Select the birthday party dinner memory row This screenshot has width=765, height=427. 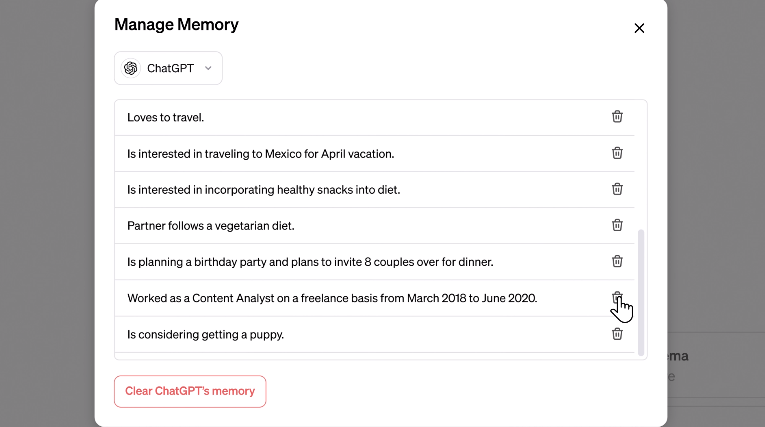(x=375, y=262)
